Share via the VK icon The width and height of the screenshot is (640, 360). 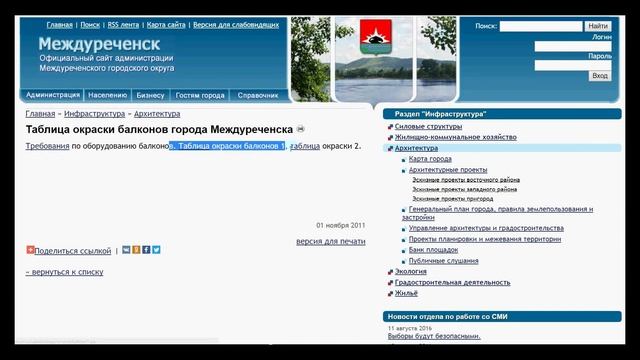click(126, 249)
